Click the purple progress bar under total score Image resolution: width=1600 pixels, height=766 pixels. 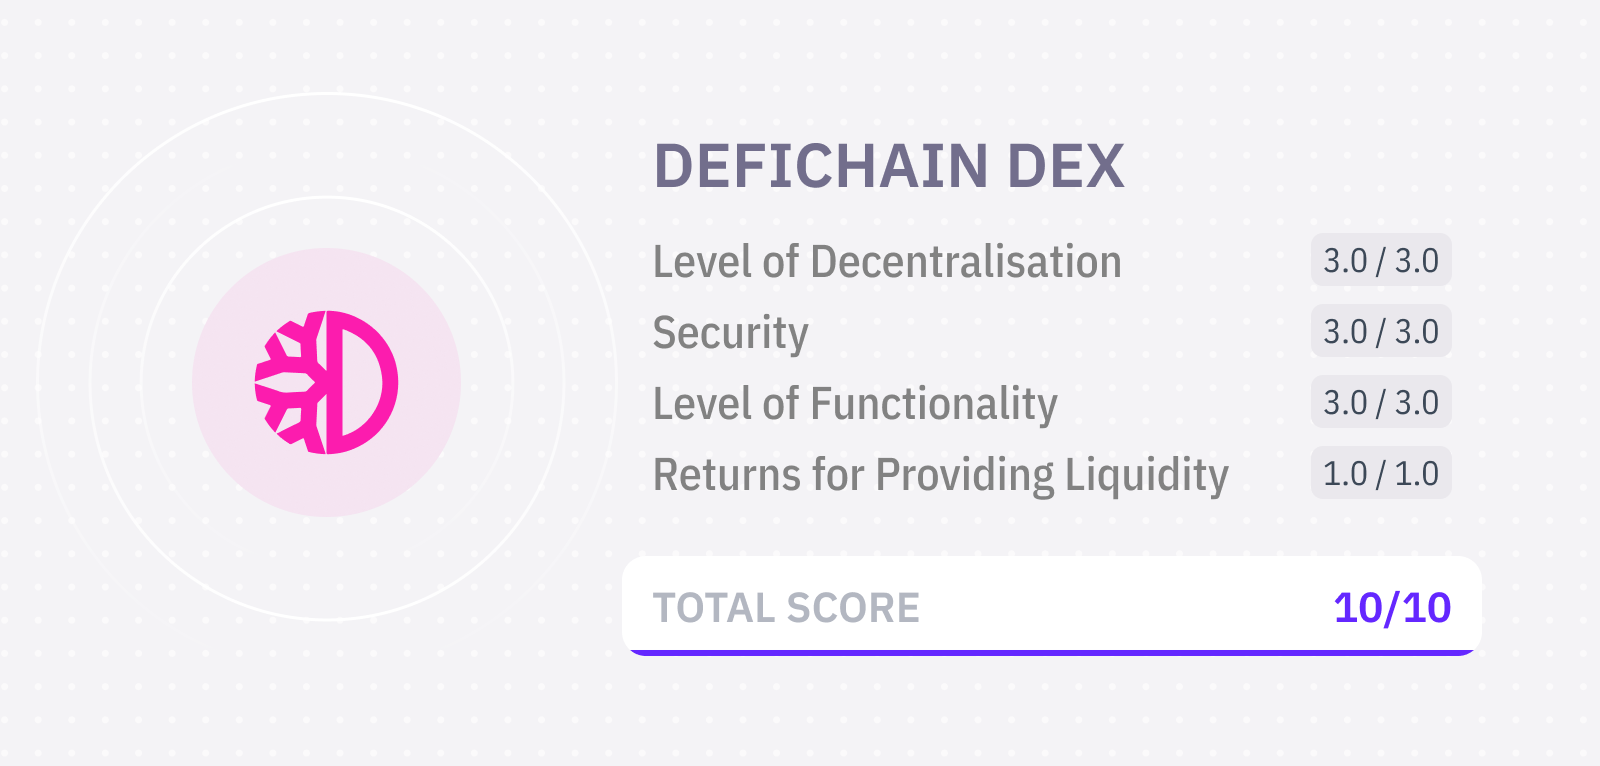point(1052,653)
